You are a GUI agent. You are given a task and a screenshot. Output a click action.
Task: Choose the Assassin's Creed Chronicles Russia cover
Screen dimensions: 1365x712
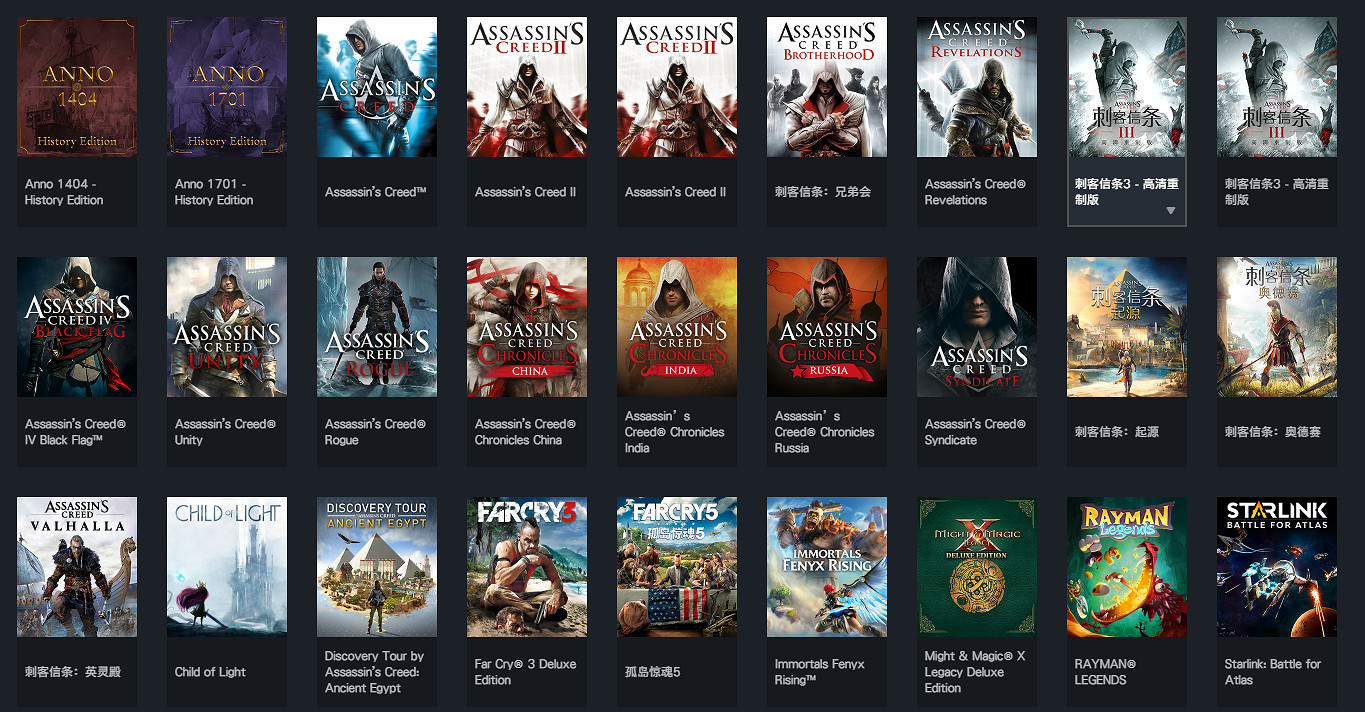pyautogui.click(x=827, y=327)
